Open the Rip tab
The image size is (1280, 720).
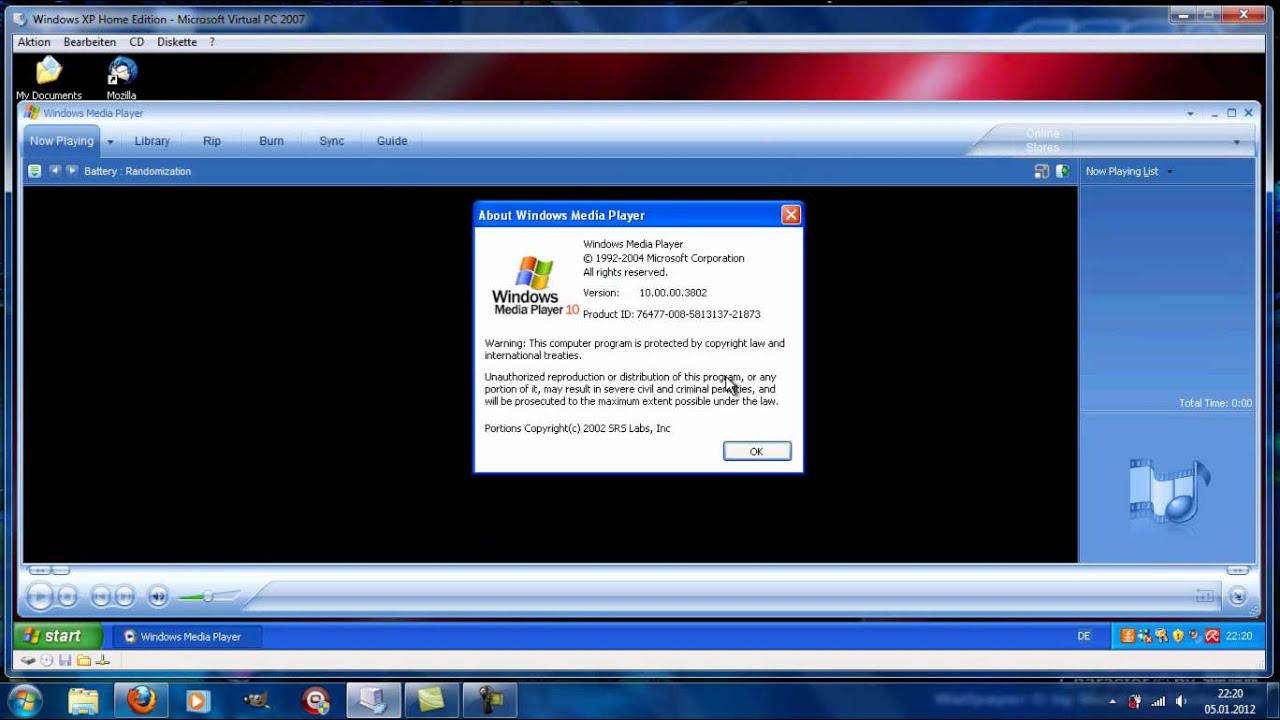tap(212, 141)
